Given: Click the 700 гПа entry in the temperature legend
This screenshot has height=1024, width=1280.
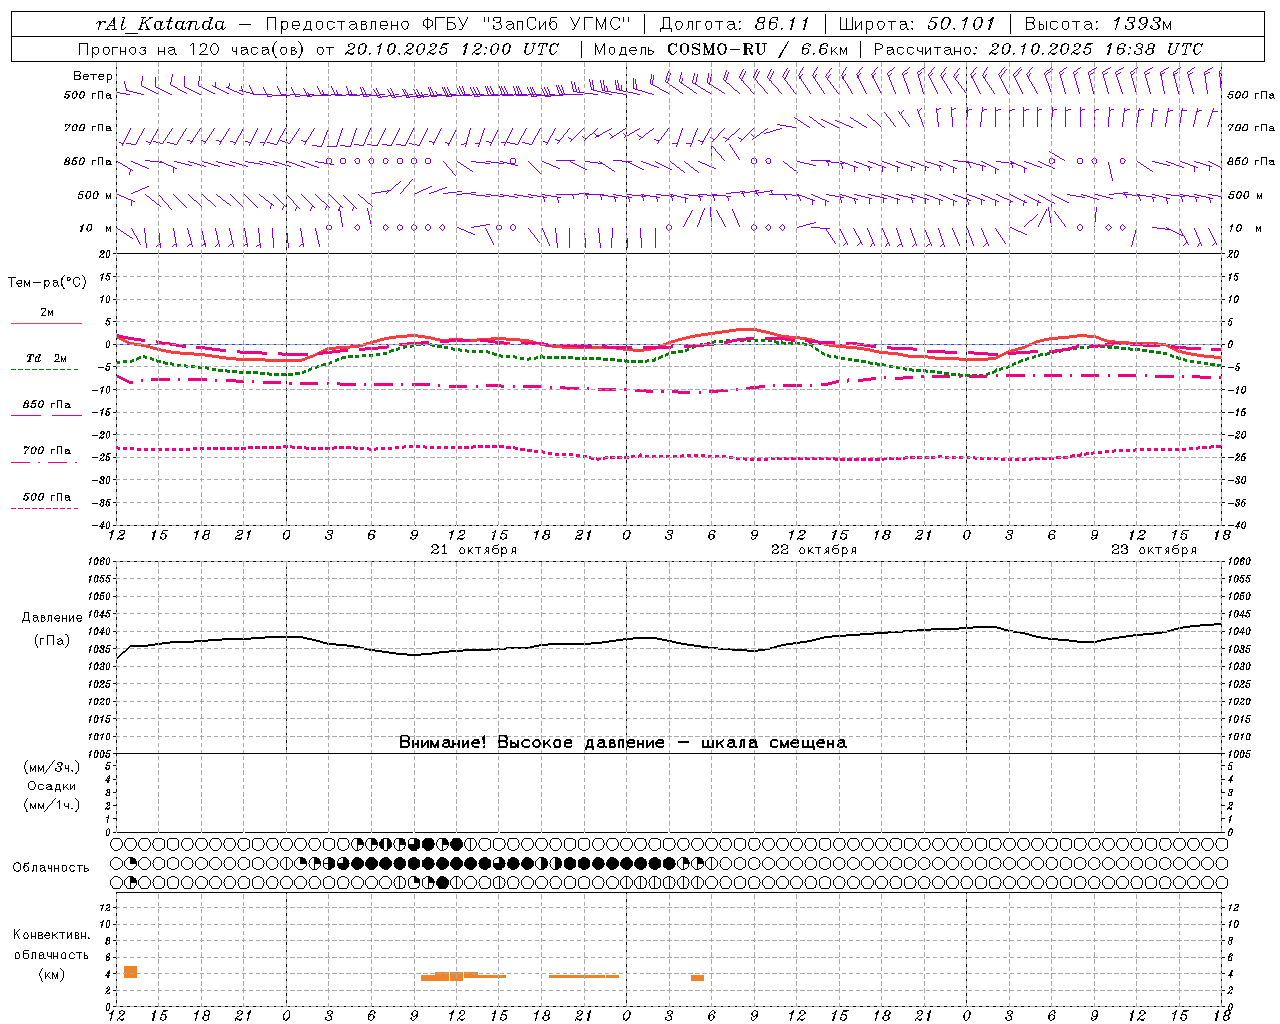Looking at the screenshot, I should tap(47, 451).
